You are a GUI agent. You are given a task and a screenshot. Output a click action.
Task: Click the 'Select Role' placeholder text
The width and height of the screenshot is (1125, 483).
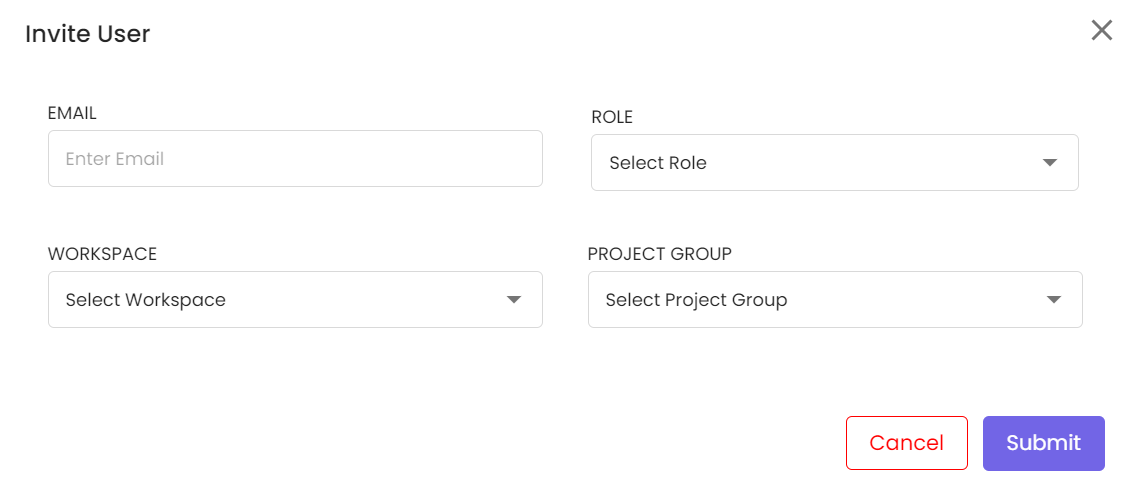coord(658,163)
